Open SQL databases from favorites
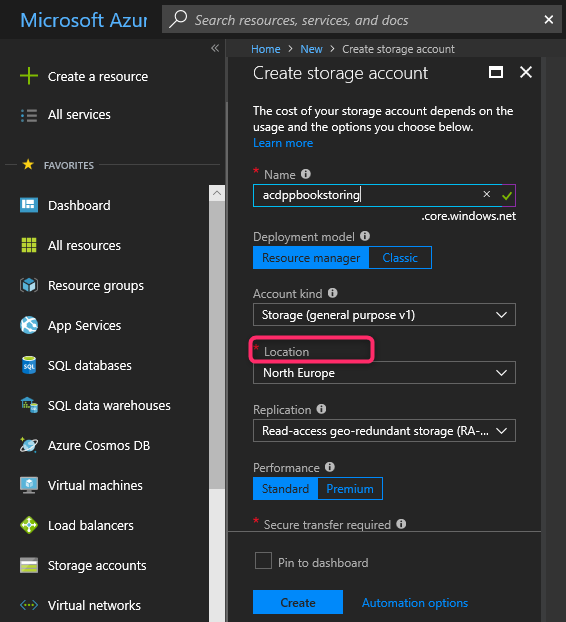The image size is (566, 622). (90, 365)
